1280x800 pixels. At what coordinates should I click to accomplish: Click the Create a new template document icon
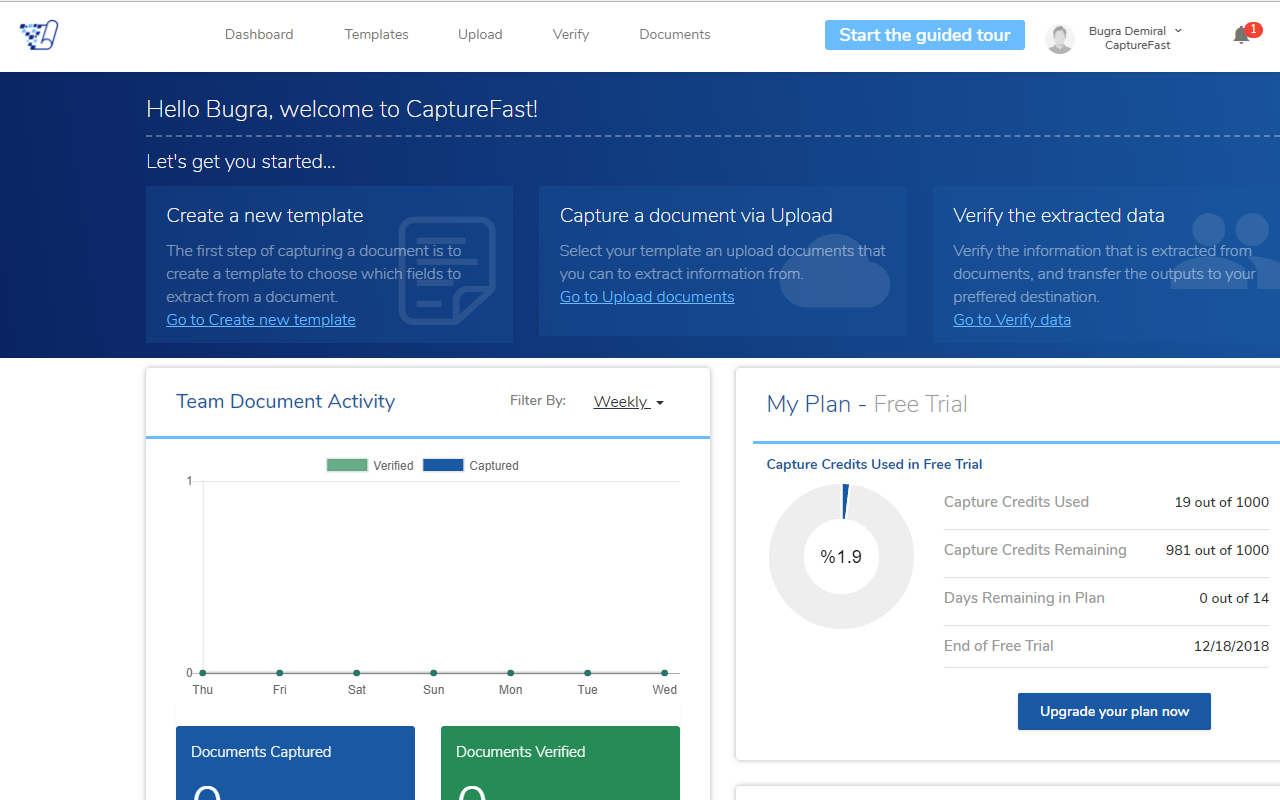point(447,271)
